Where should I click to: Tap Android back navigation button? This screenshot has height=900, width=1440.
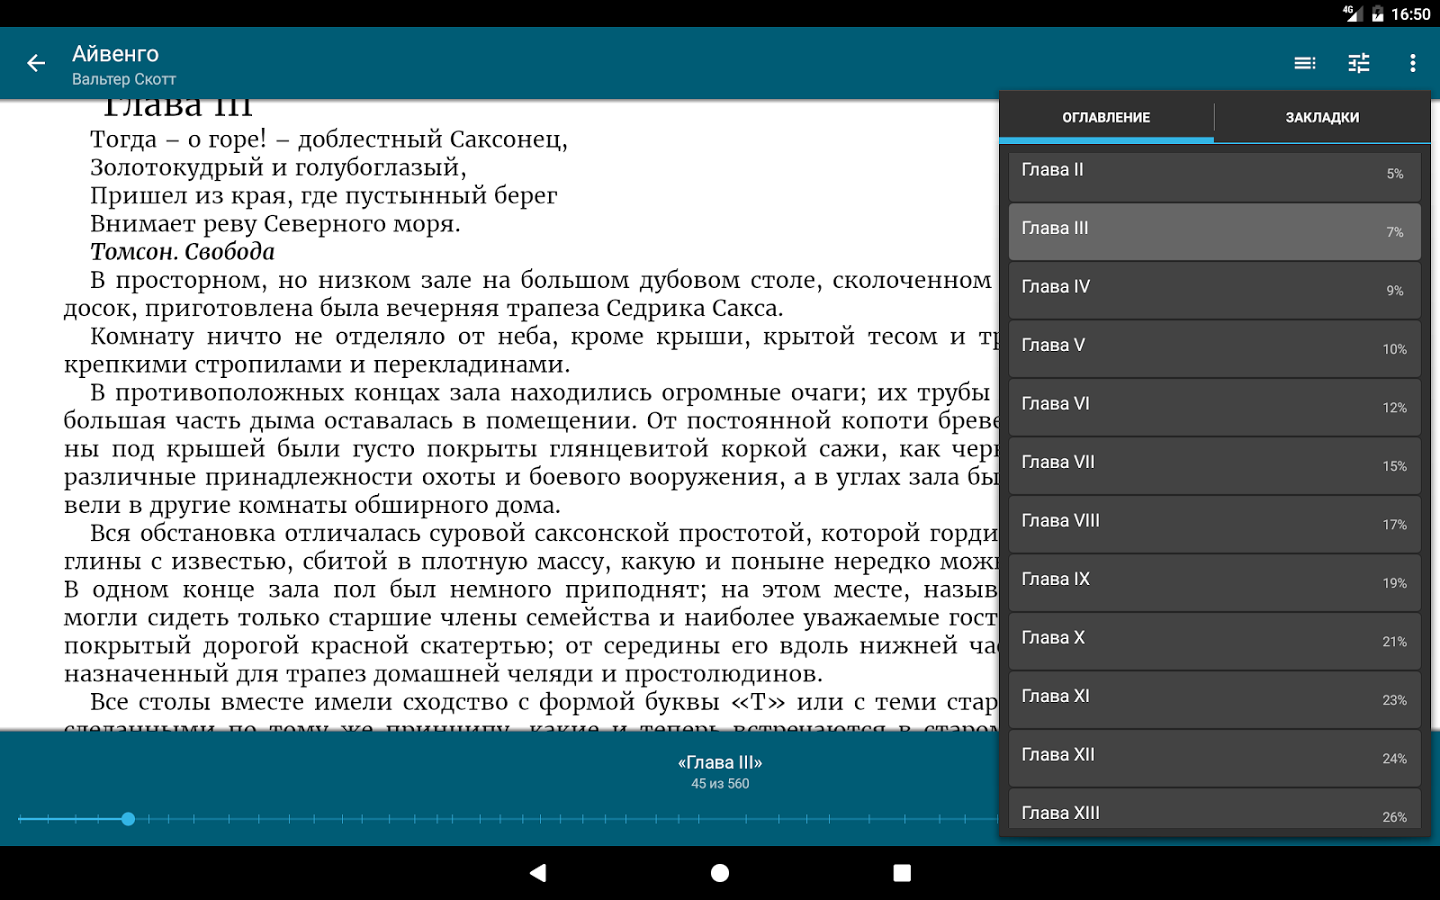(x=538, y=873)
